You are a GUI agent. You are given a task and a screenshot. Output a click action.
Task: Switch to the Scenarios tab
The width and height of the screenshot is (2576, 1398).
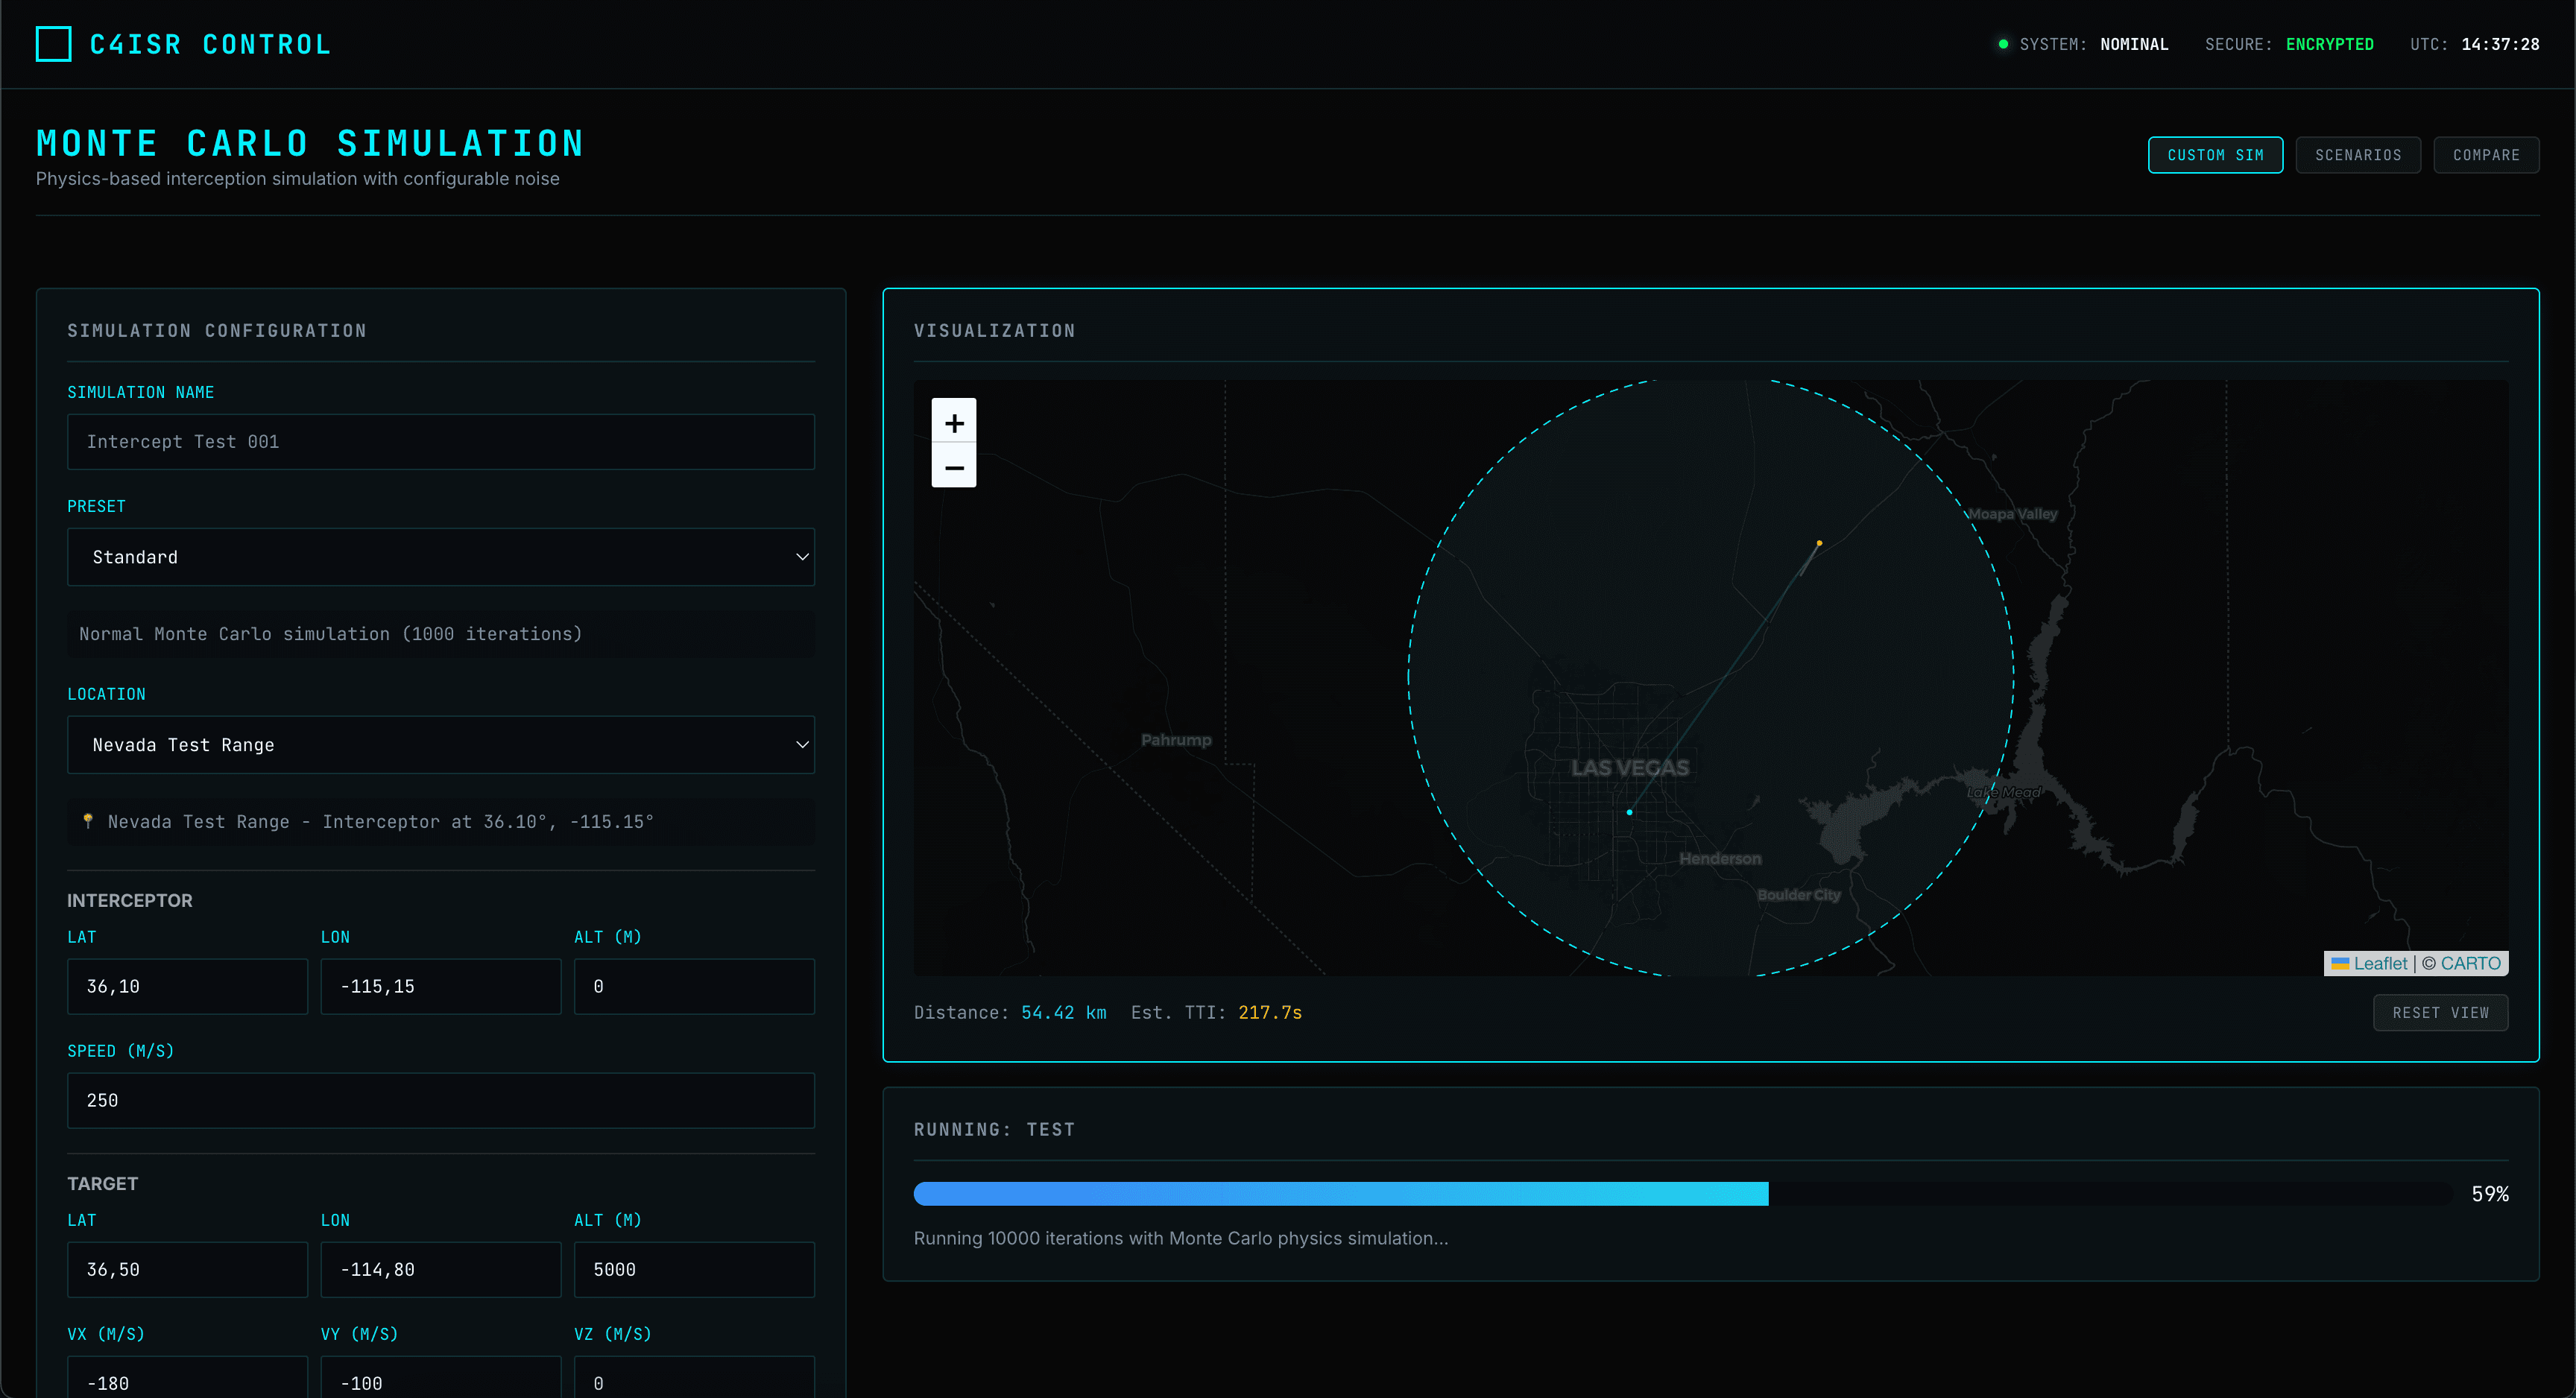2358,154
